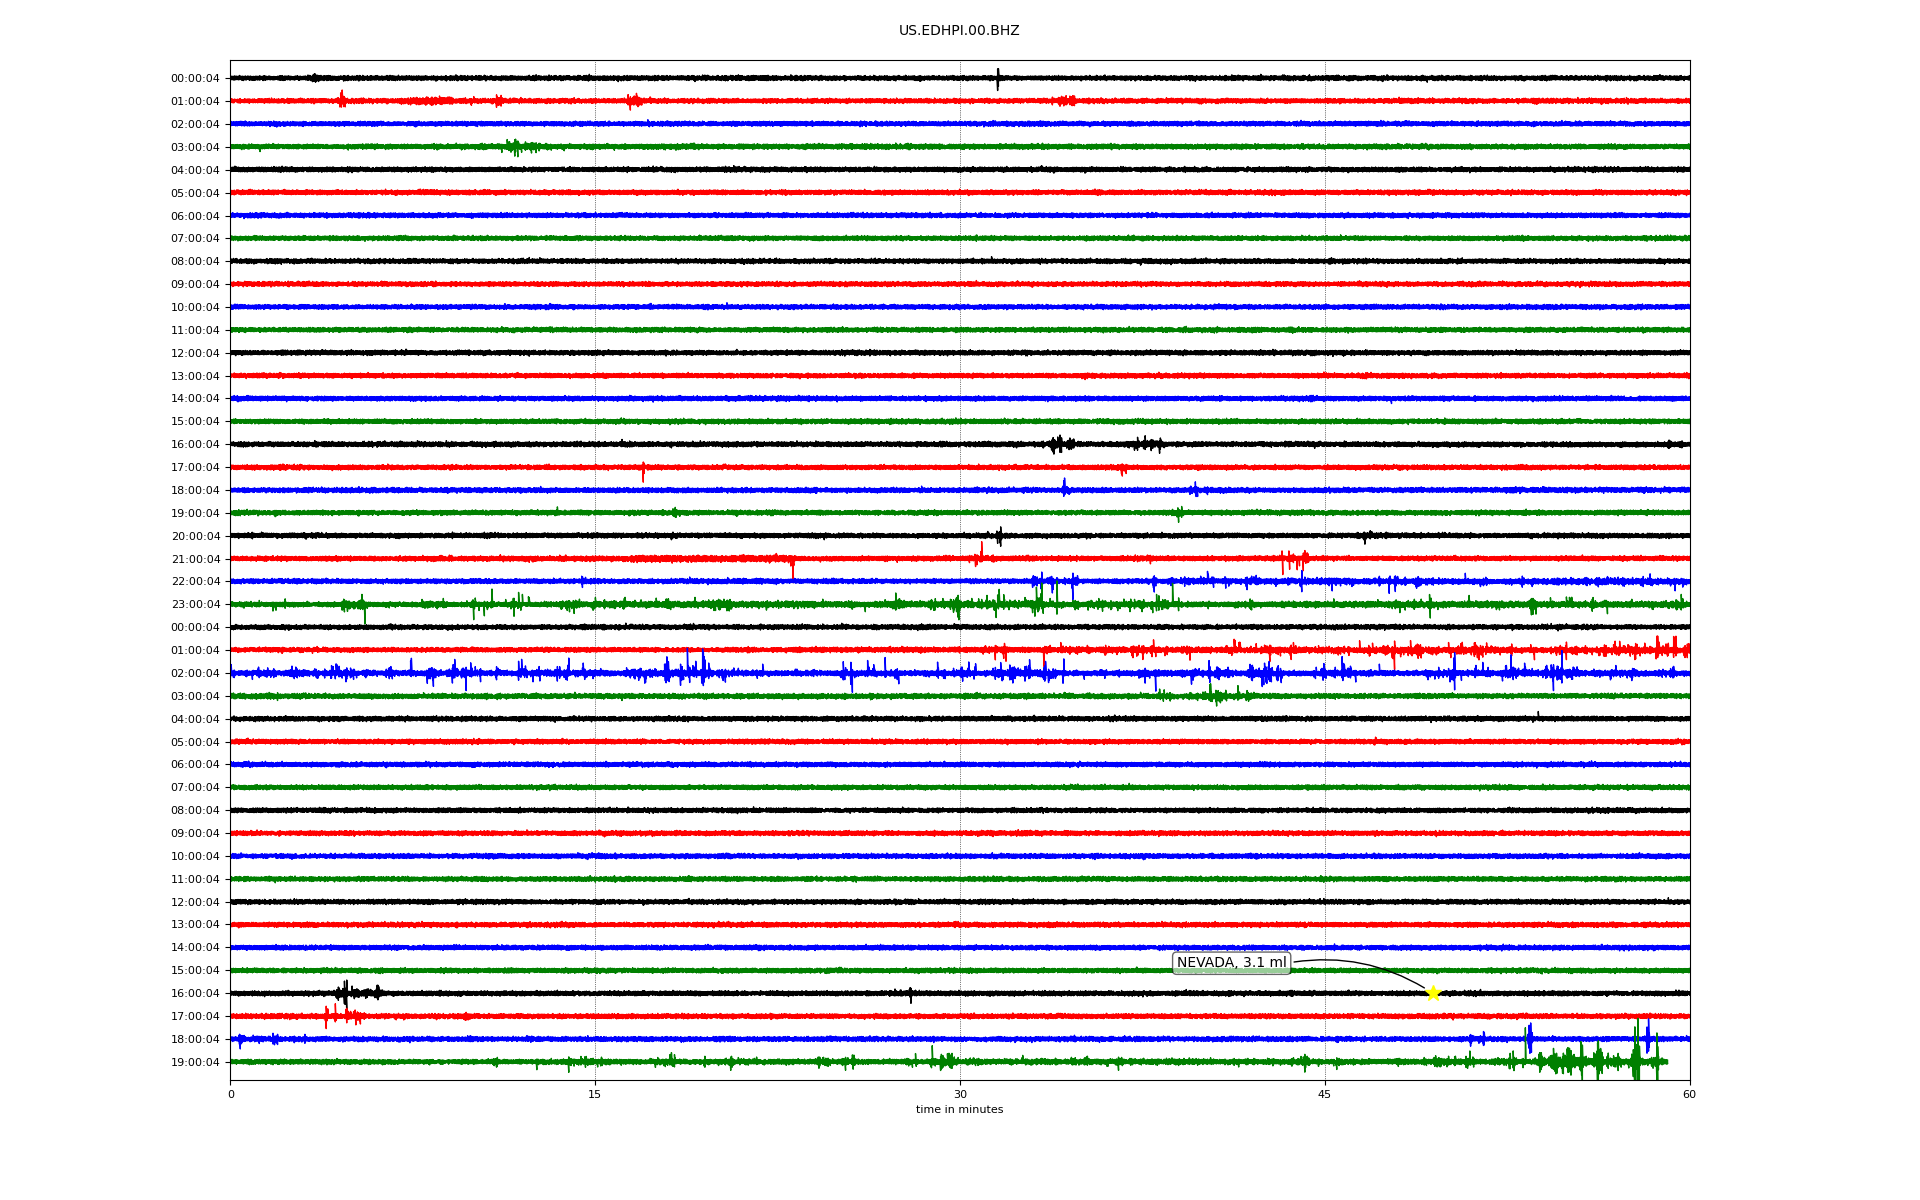This screenshot has width=1920, height=1200.
Task: Click the black event burst on upper 16:00:04 trace
Action: click(1060, 444)
